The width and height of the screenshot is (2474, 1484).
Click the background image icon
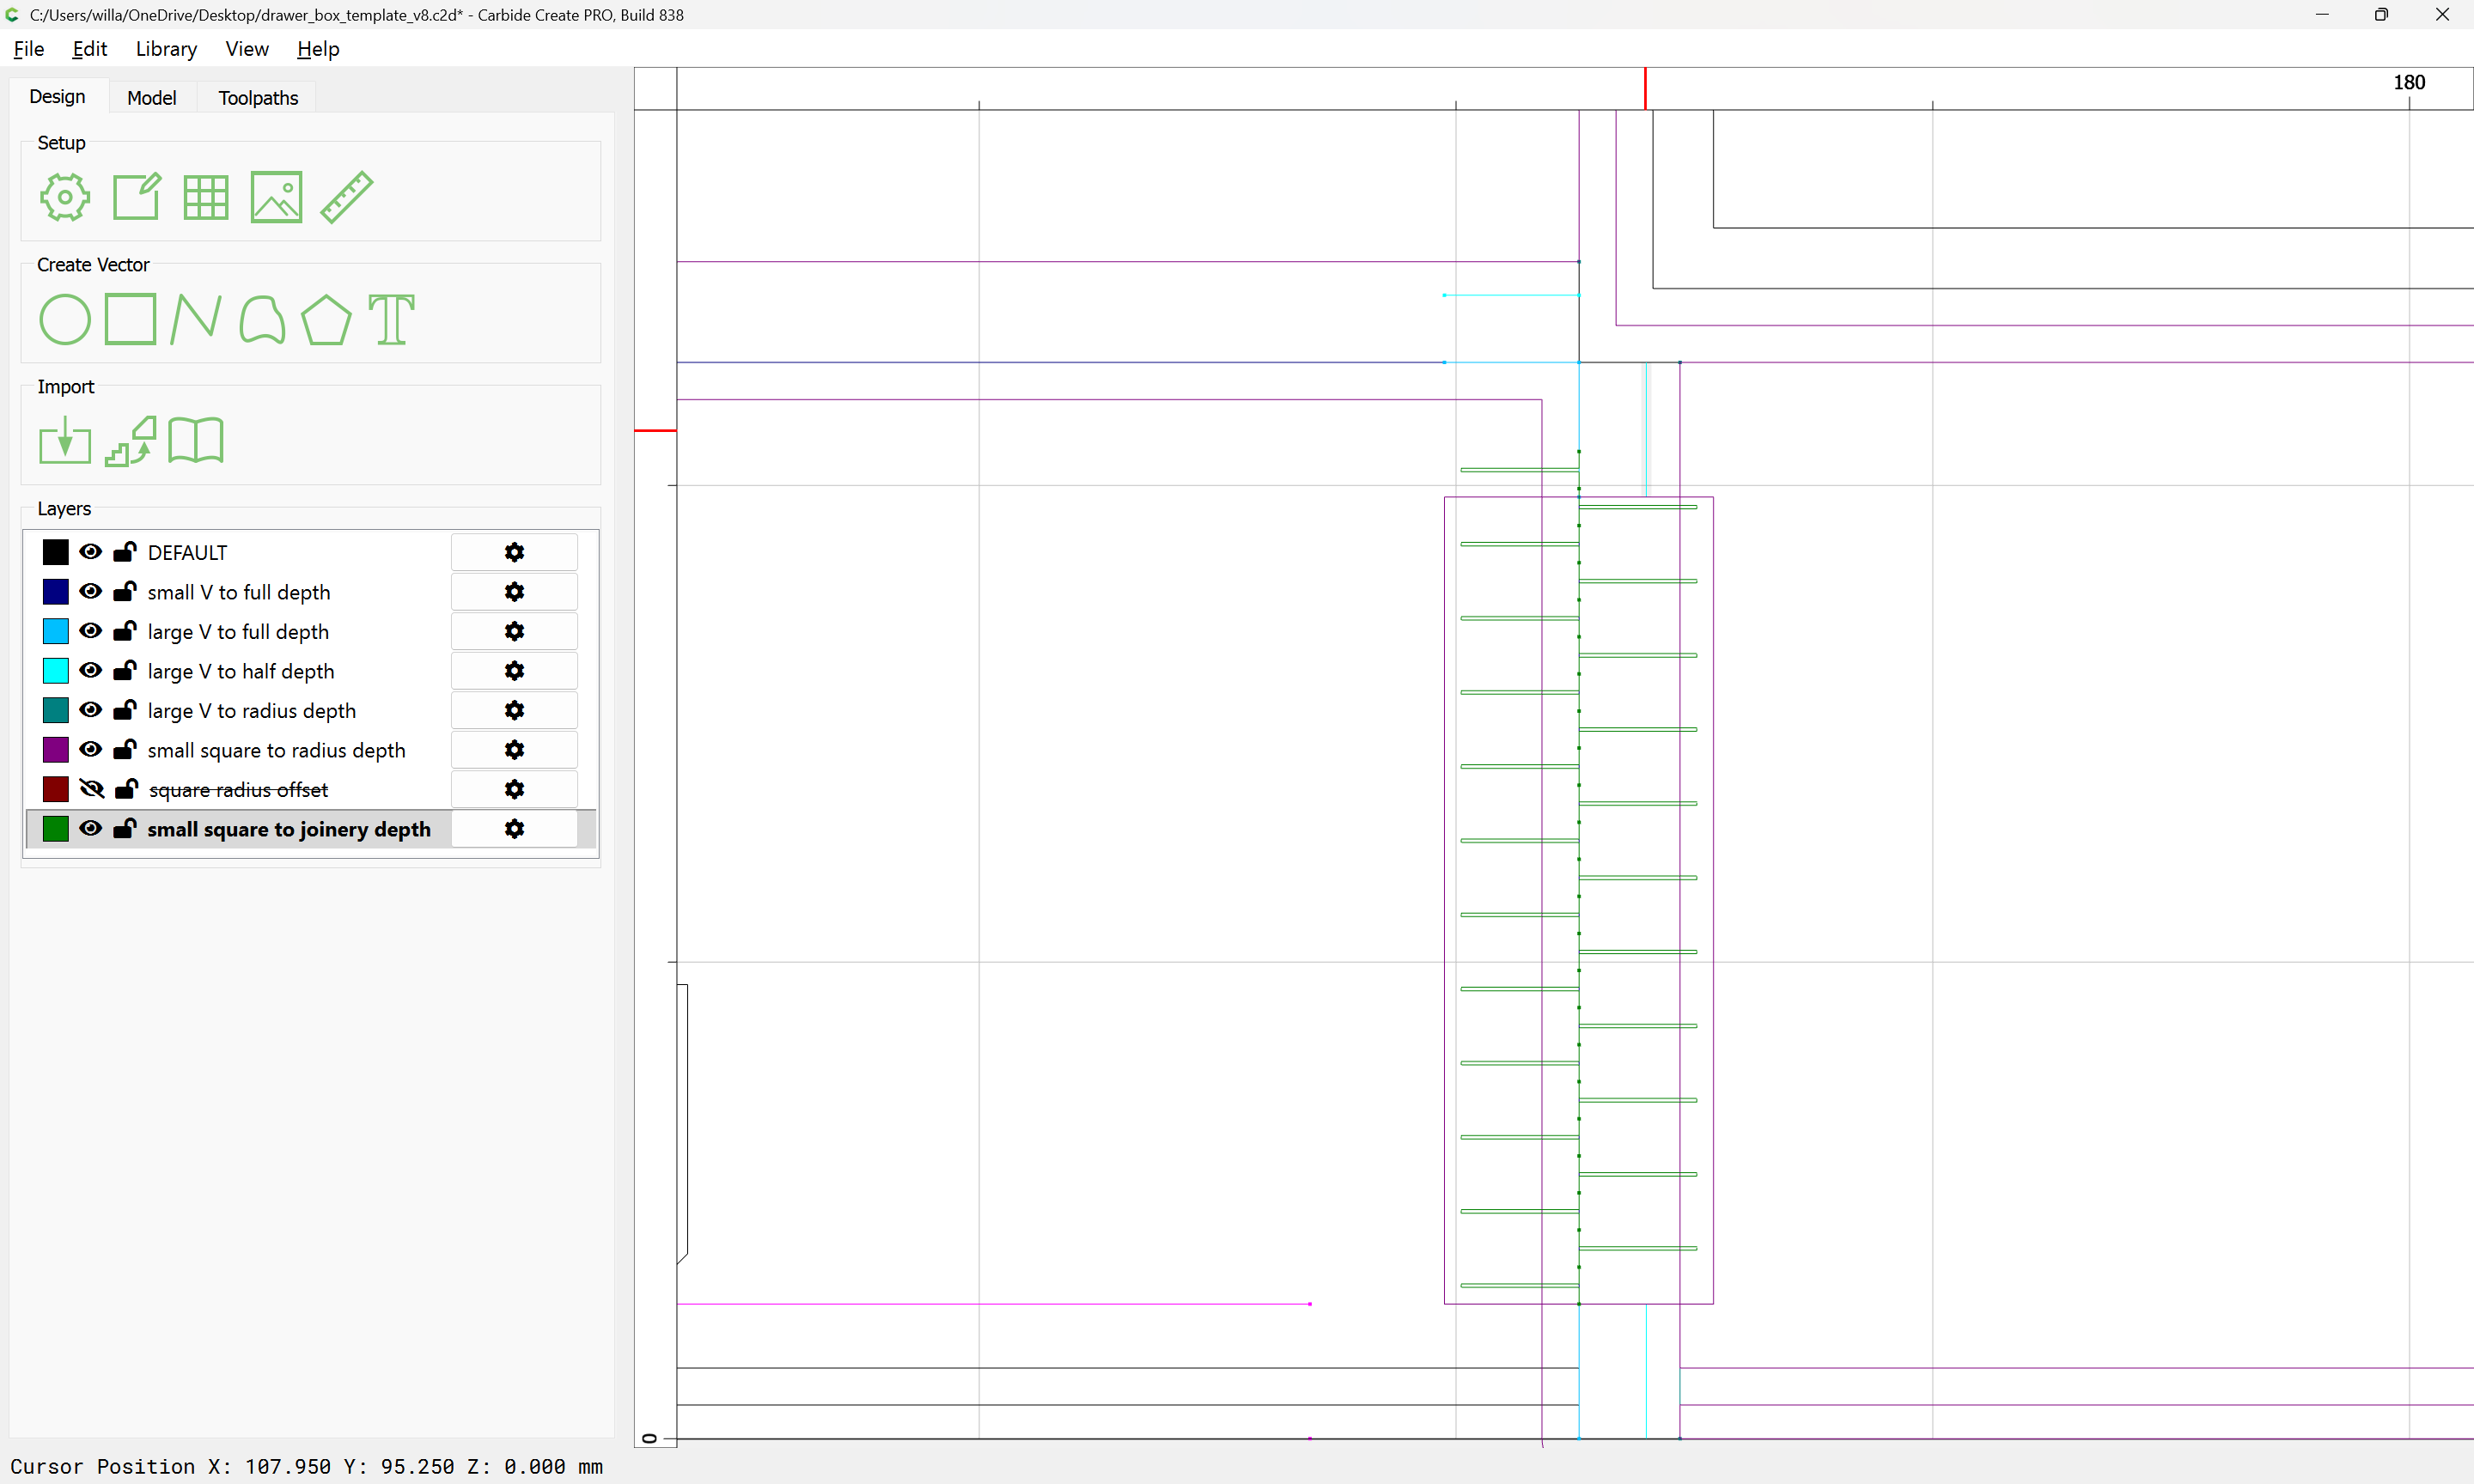(x=276, y=197)
